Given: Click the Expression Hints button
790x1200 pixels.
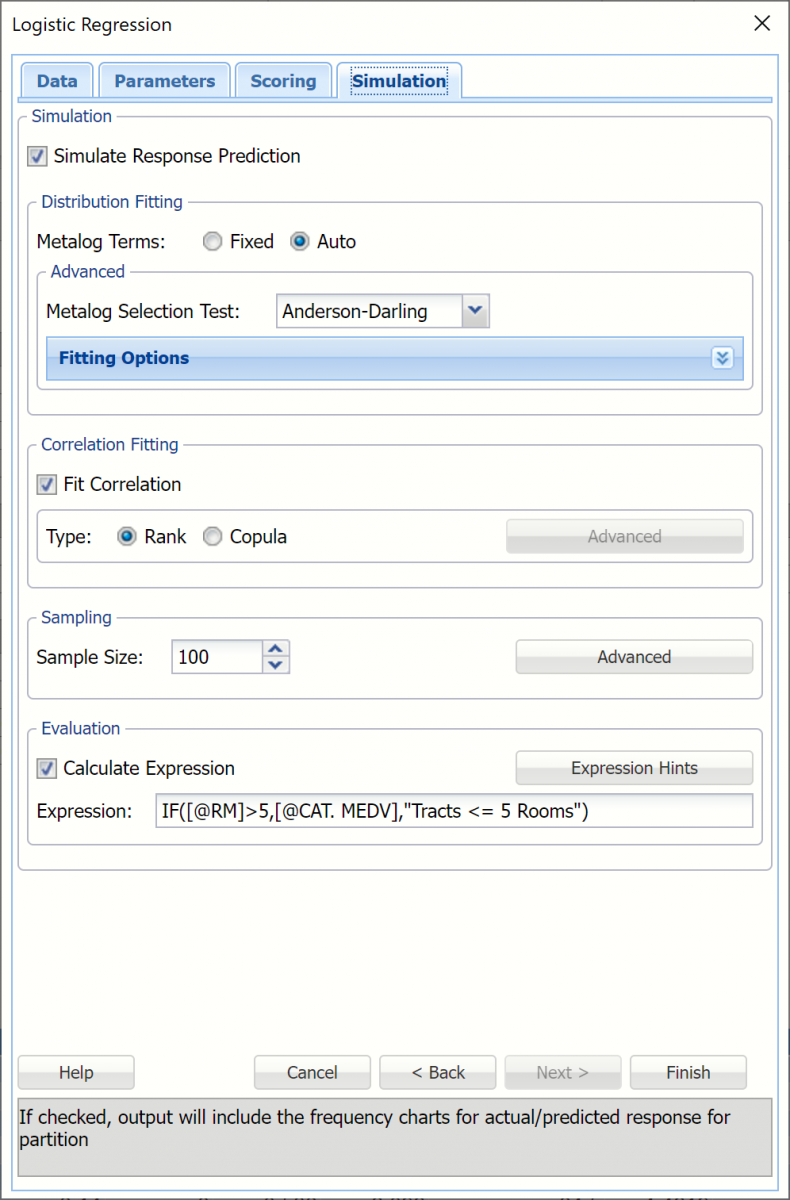Looking at the screenshot, I should click(634, 768).
